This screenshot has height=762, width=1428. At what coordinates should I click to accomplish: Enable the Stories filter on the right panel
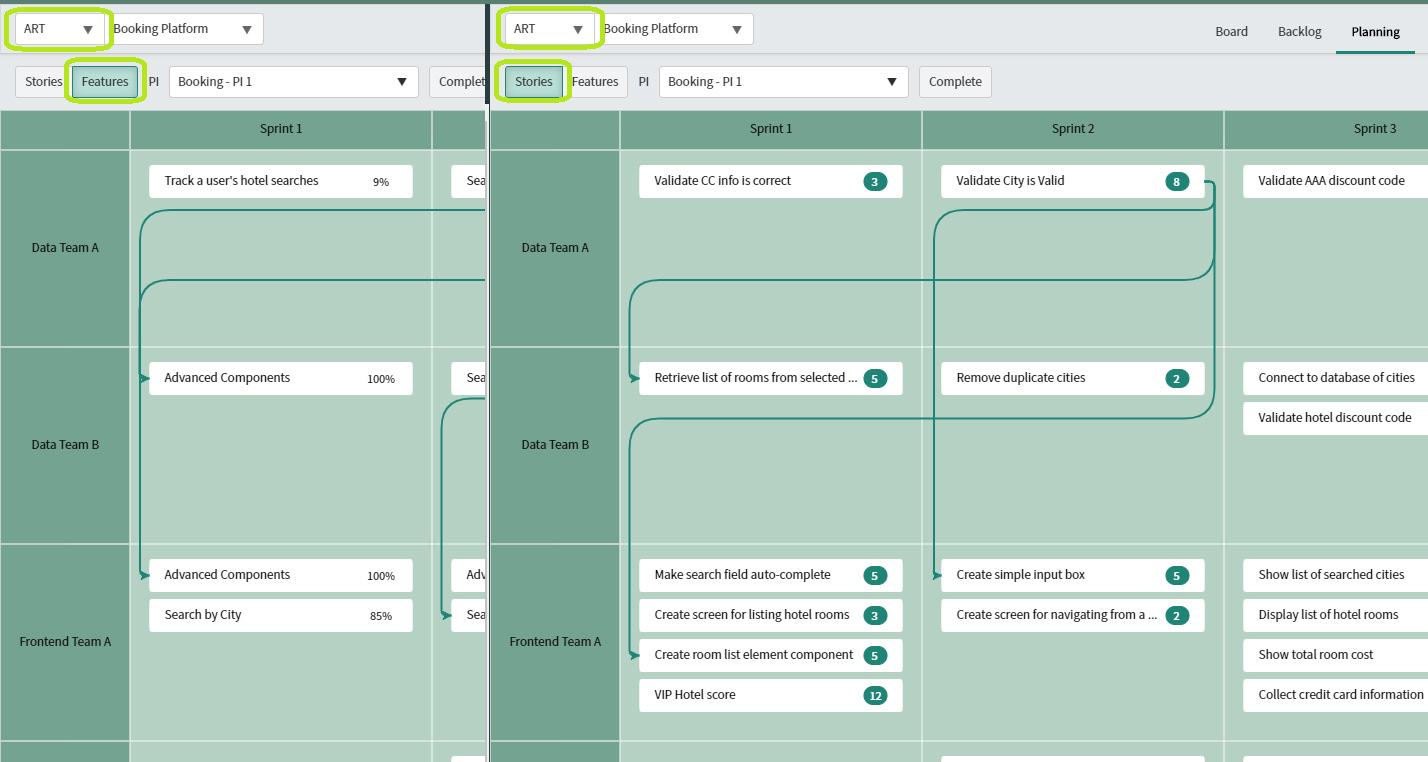pyautogui.click(x=533, y=81)
